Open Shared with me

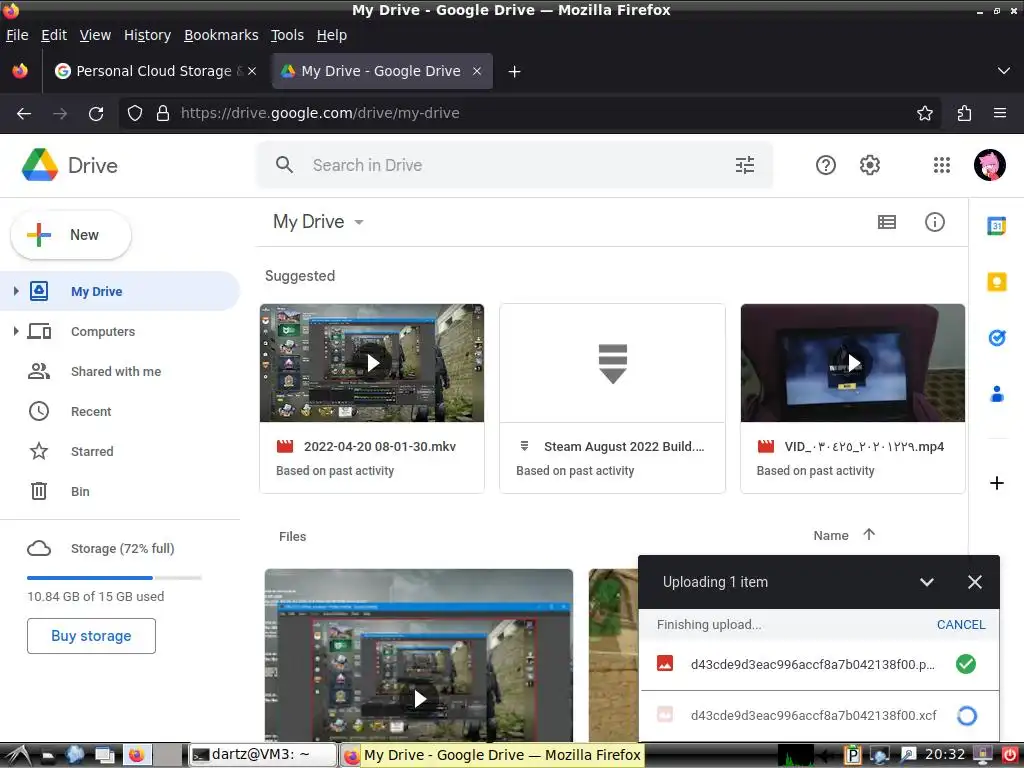(116, 372)
